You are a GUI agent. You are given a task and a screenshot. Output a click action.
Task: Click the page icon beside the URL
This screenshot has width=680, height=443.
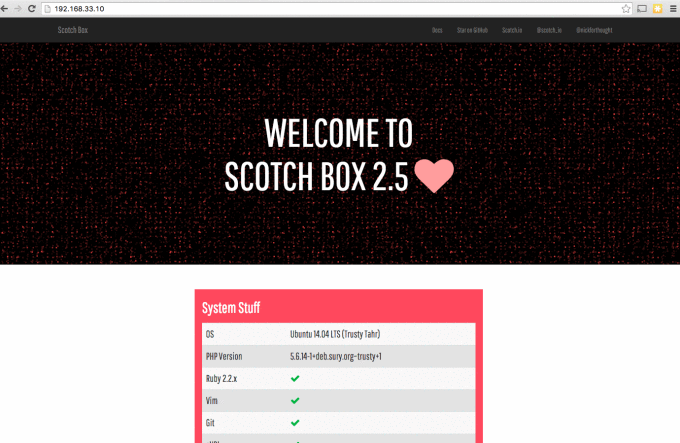[48, 9]
